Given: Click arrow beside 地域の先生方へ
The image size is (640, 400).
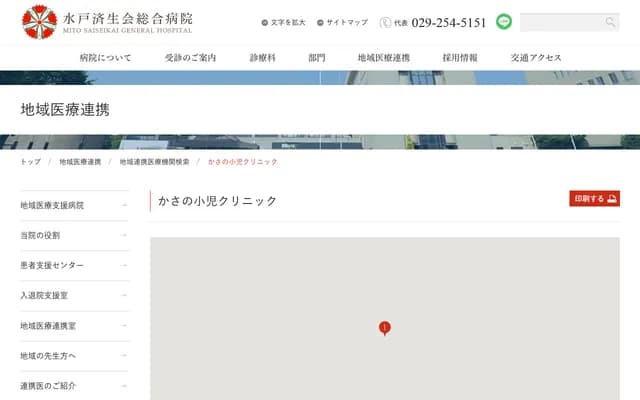Looking at the screenshot, I should pyautogui.click(x=124, y=356).
